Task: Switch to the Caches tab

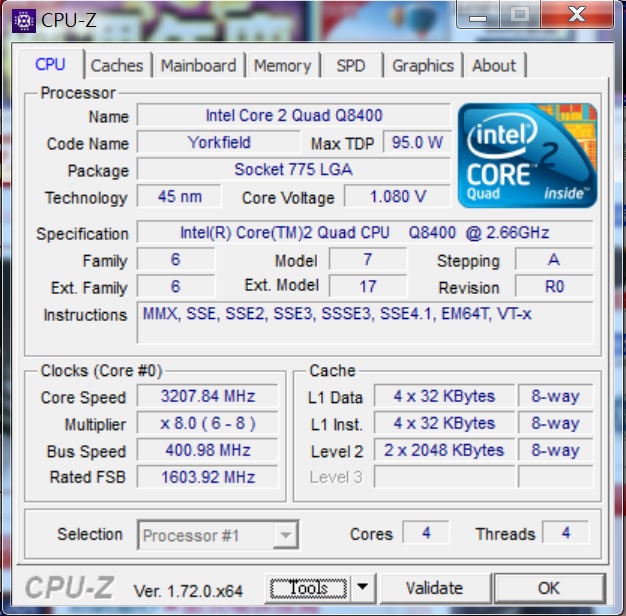Action: [117, 65]
